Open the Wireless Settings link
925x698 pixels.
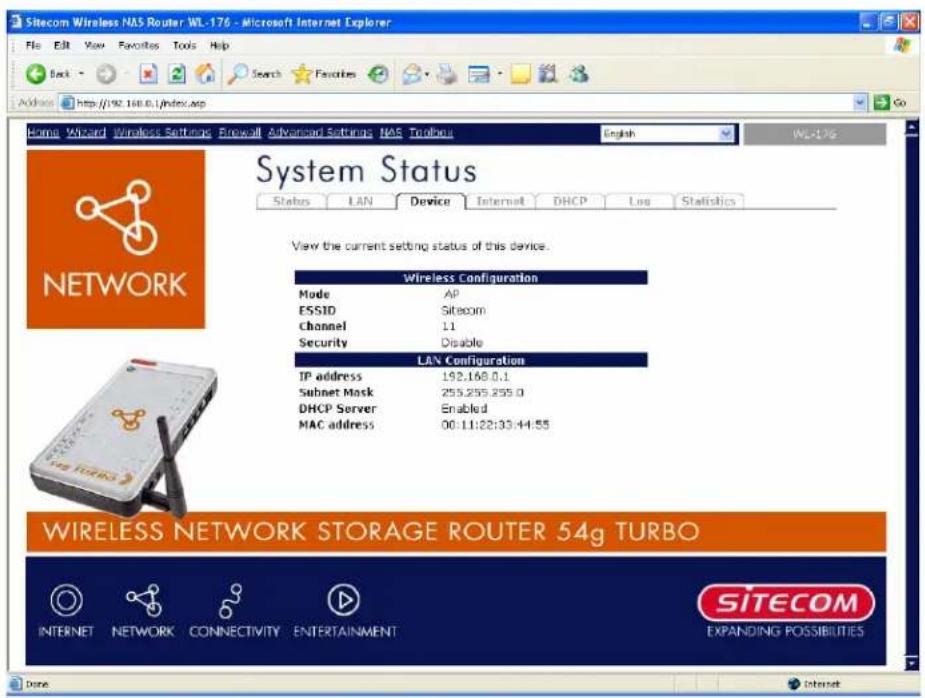[162, 133]
